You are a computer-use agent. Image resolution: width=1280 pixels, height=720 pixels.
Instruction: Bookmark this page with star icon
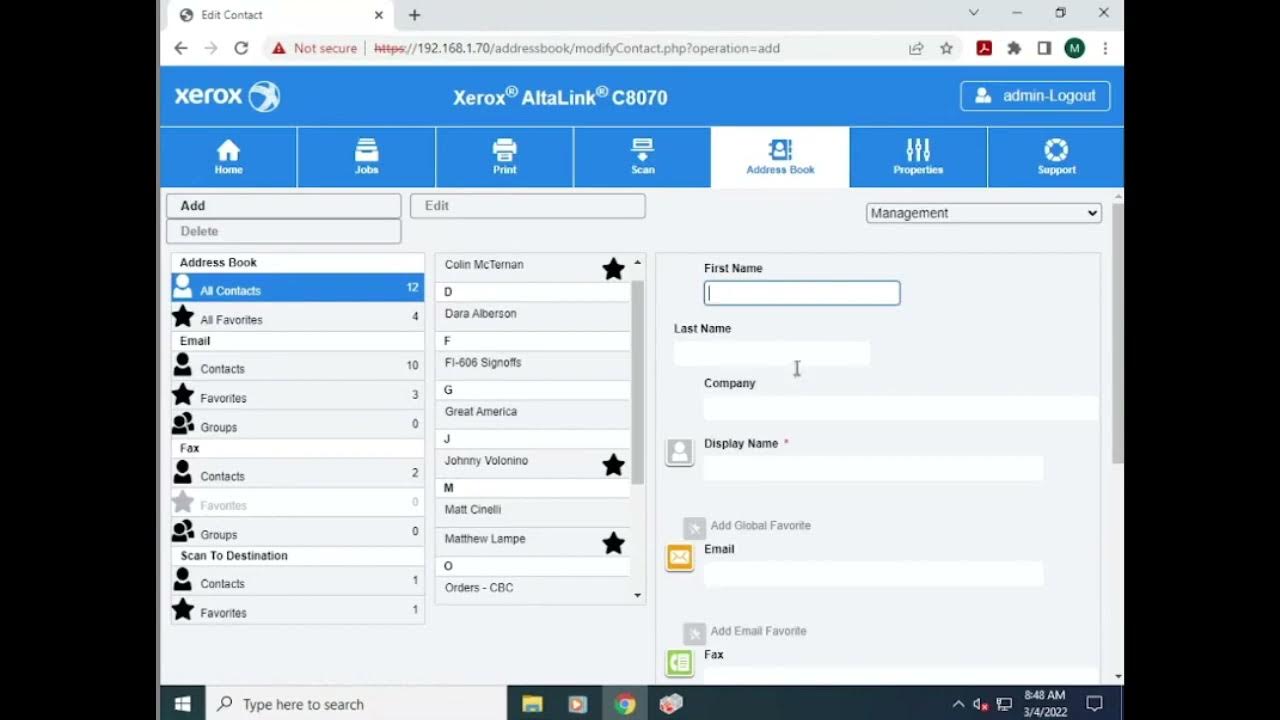click(946, 48)
